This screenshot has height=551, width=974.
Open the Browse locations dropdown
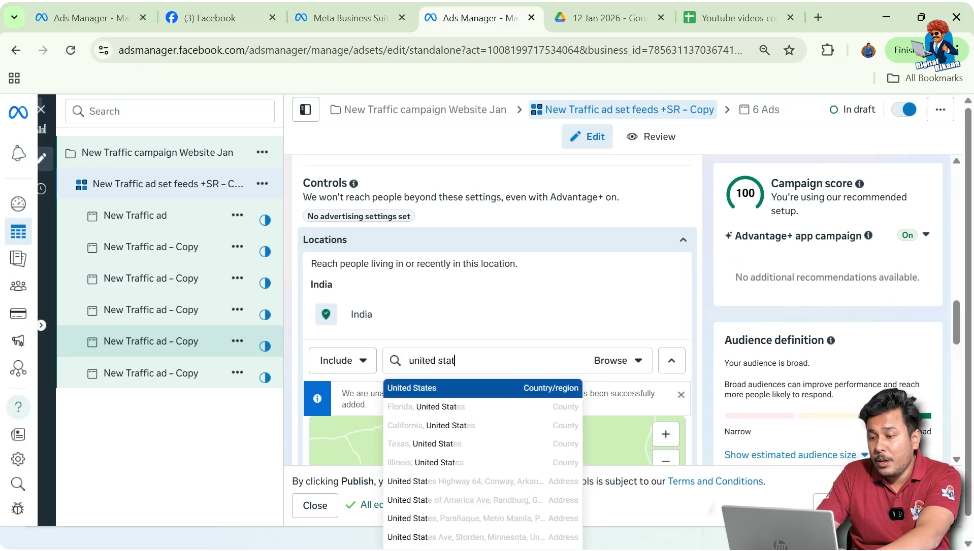click(618, 361)
